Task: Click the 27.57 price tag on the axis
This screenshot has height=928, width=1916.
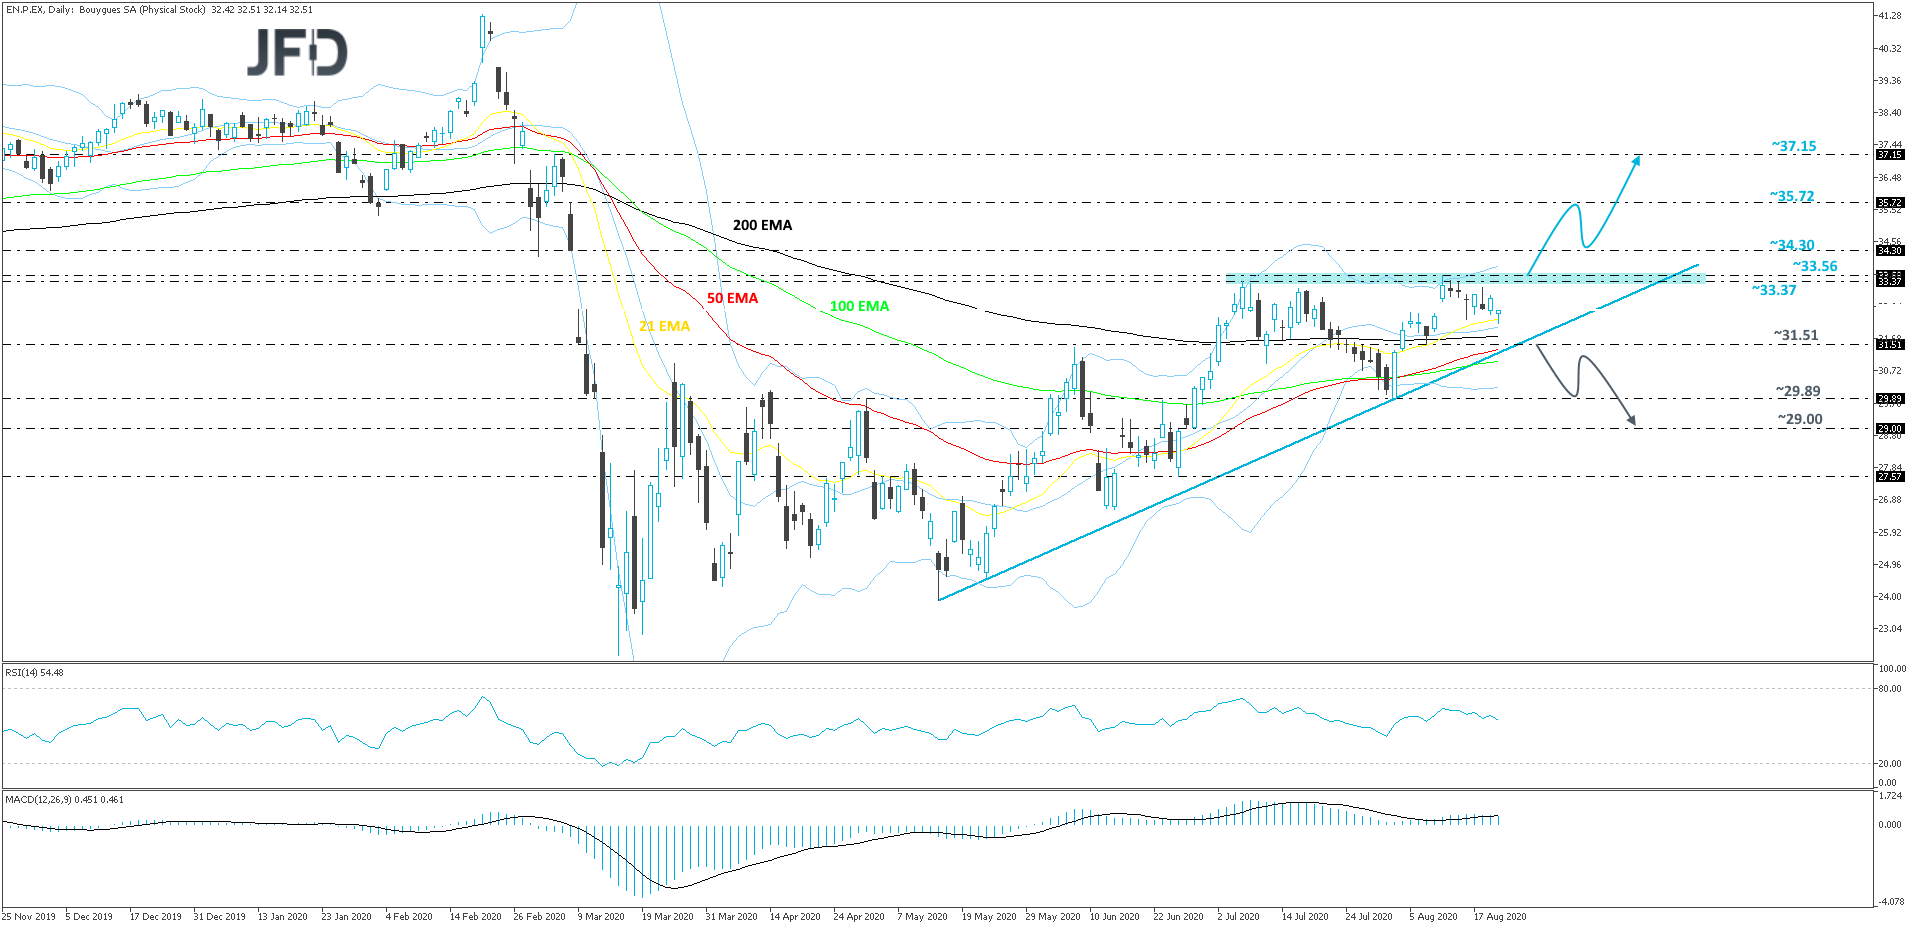Action: click(1889, 477)
